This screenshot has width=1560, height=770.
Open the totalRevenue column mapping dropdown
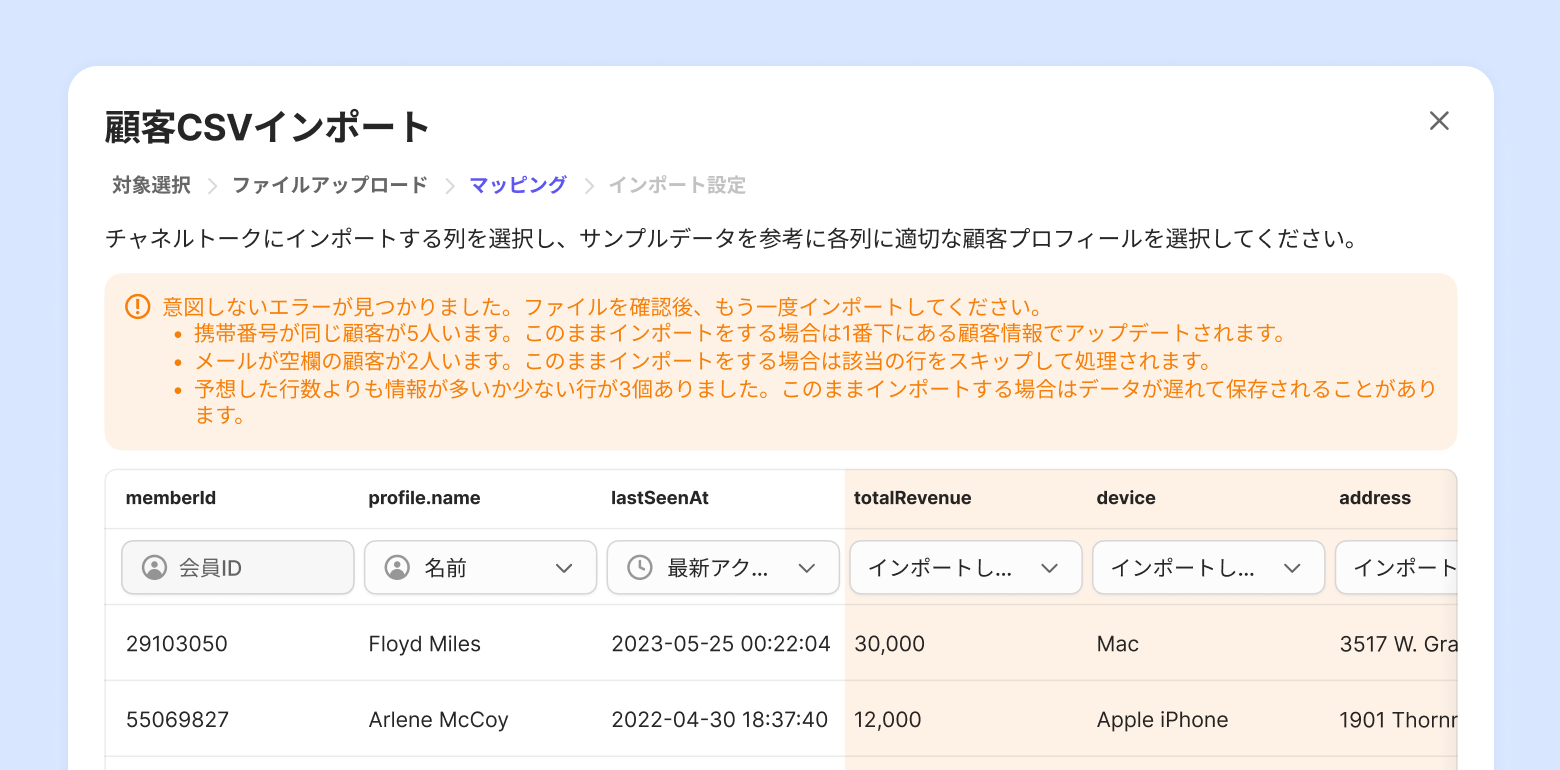tap(966, 568)
